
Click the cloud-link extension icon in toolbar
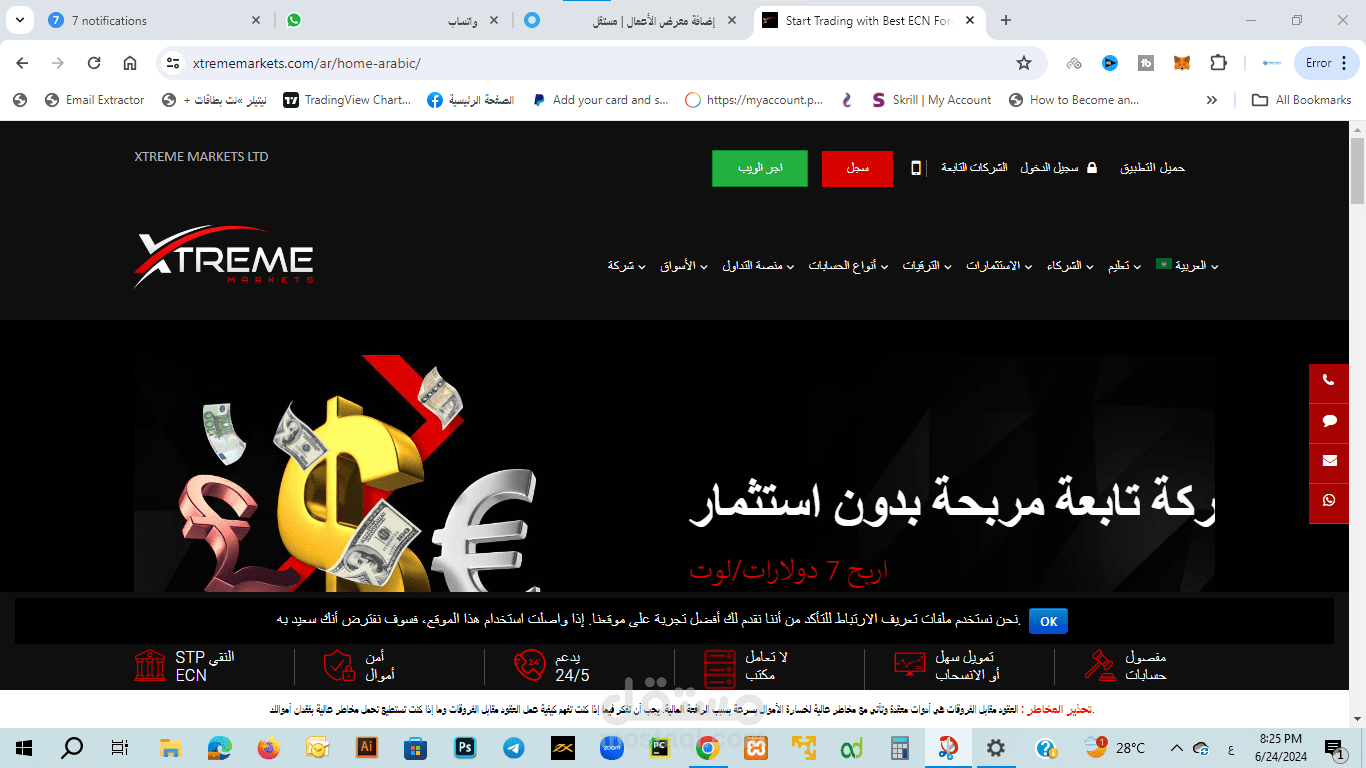tap(1074, 63)
